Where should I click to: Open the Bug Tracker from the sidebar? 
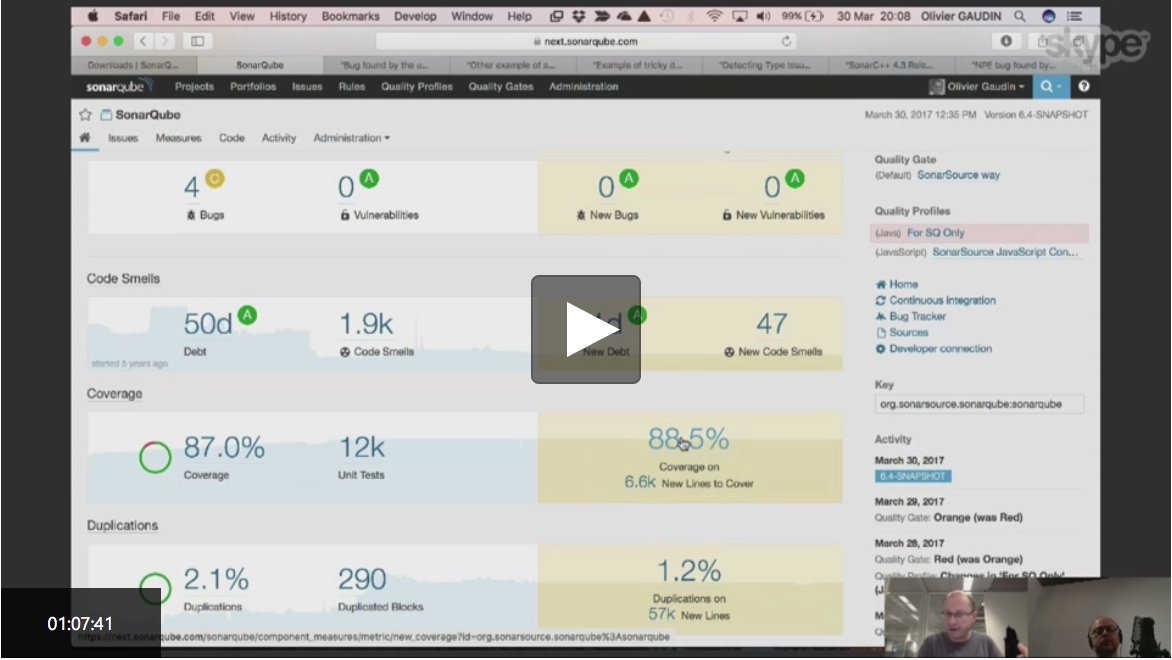[x=880, y=316]
